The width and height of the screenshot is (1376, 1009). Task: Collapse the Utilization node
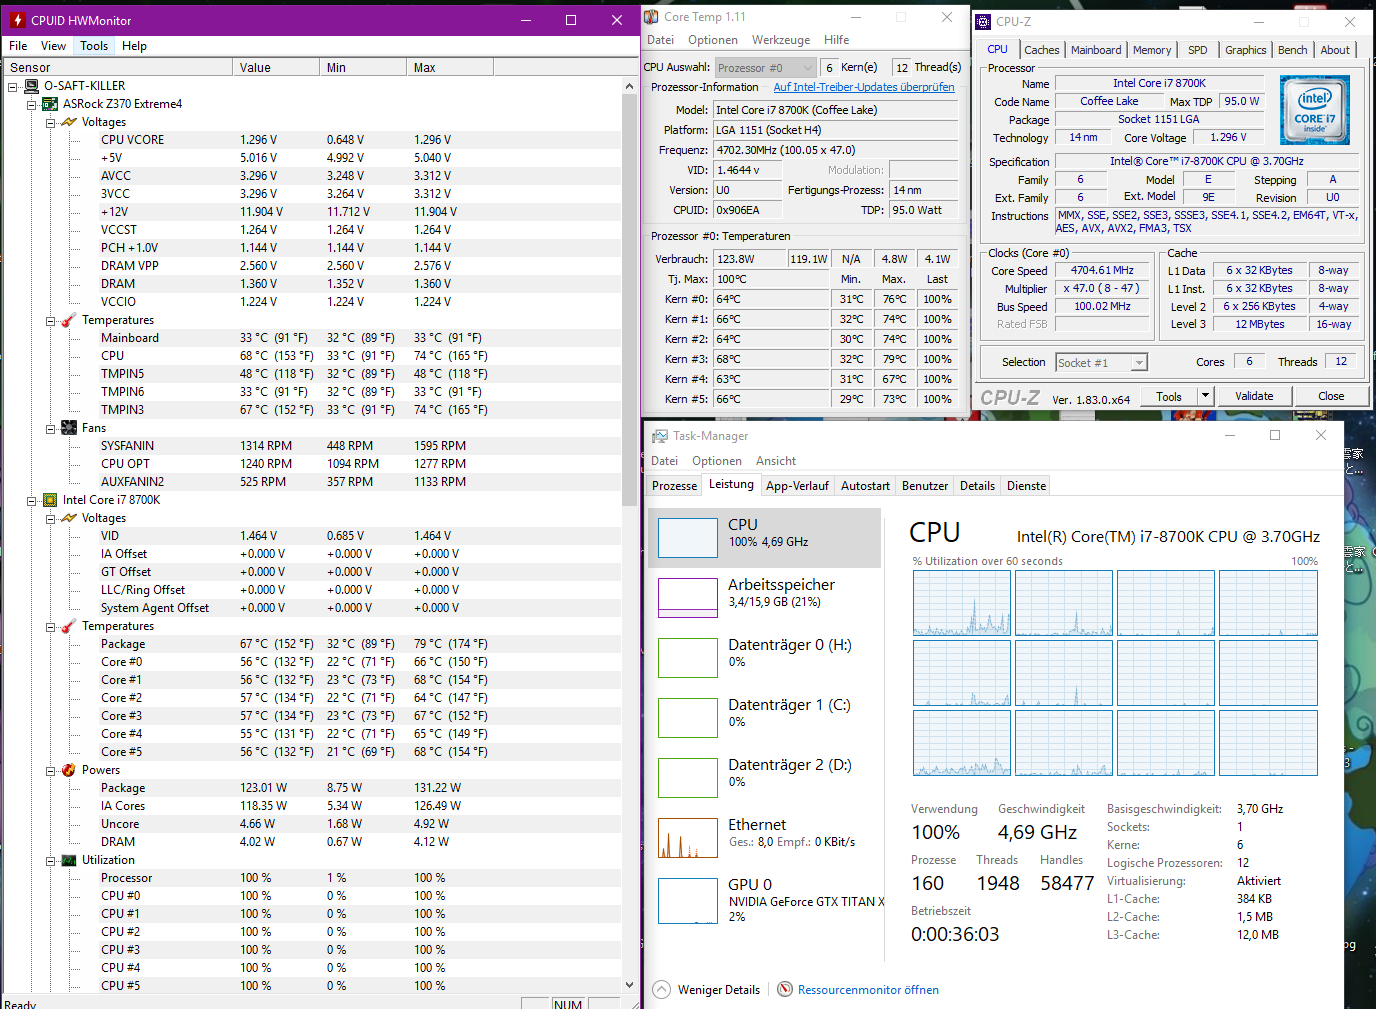[x=51, y=860]
